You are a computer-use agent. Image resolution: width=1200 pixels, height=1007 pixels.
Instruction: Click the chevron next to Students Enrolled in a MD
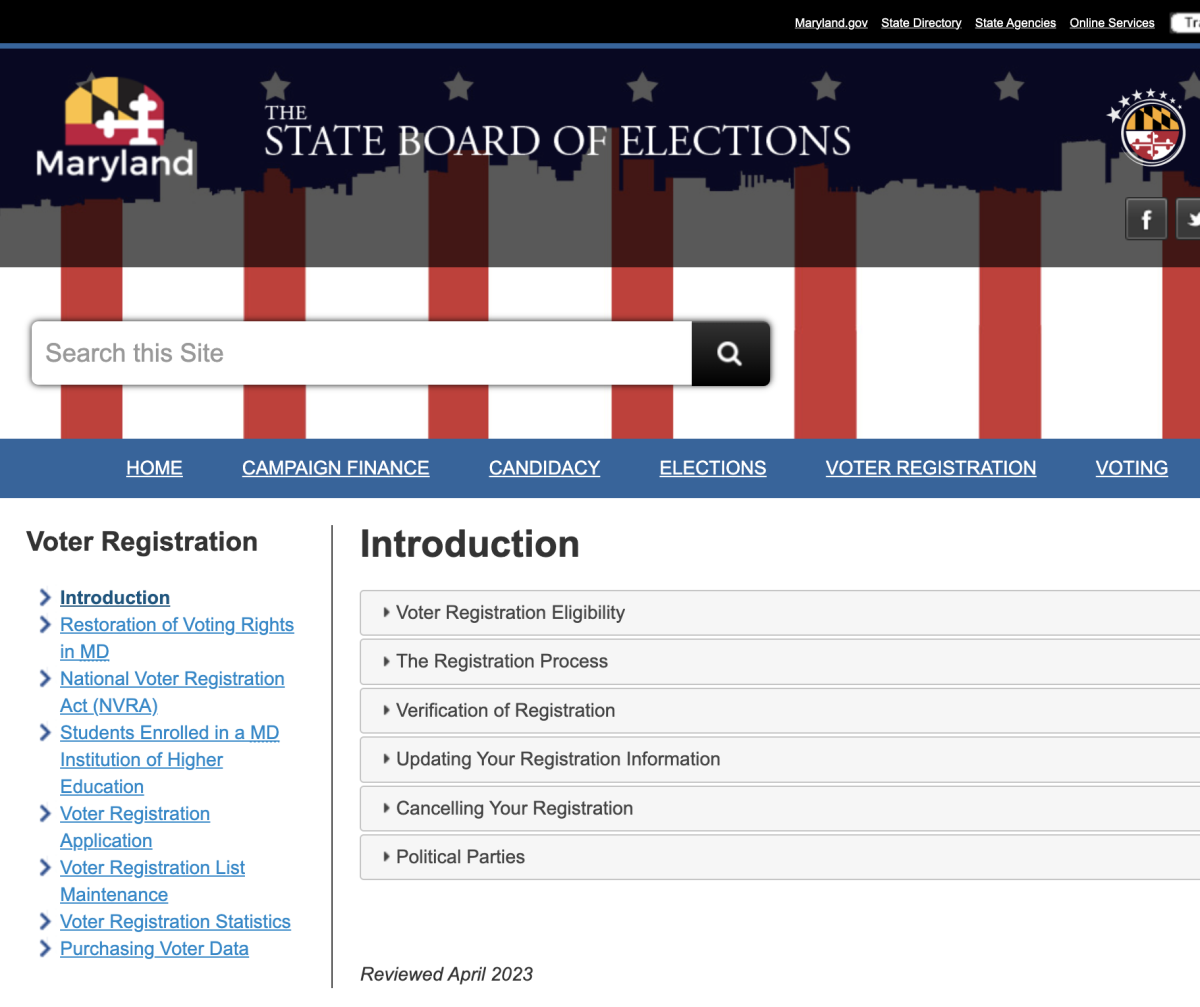44,733
